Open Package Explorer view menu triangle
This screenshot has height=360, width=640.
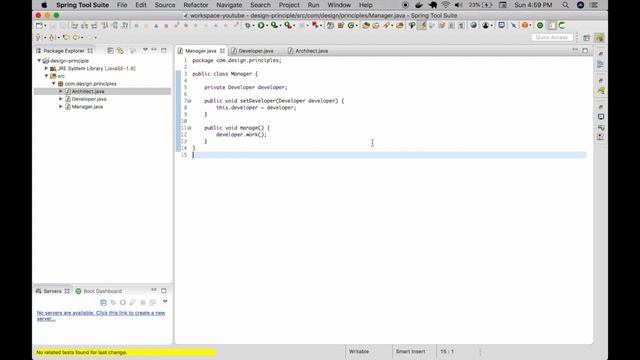[145, 50]
